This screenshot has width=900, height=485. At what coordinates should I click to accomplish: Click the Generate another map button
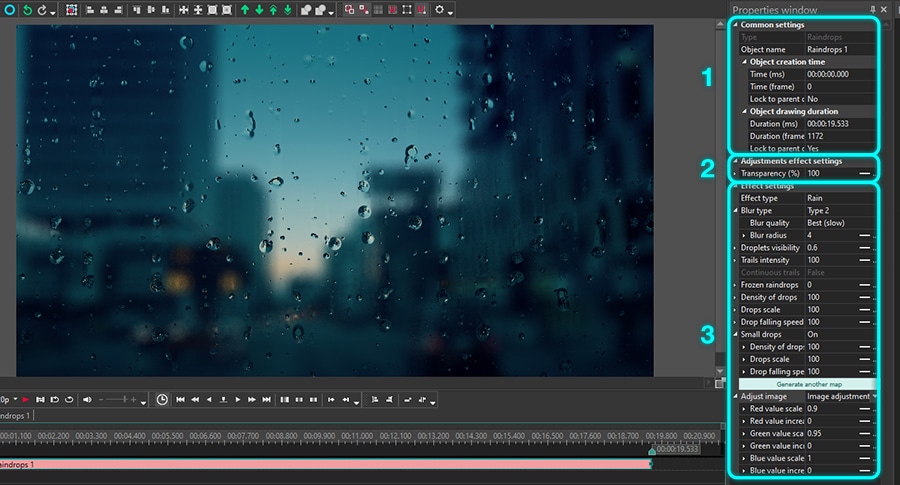tap(808, 384)
